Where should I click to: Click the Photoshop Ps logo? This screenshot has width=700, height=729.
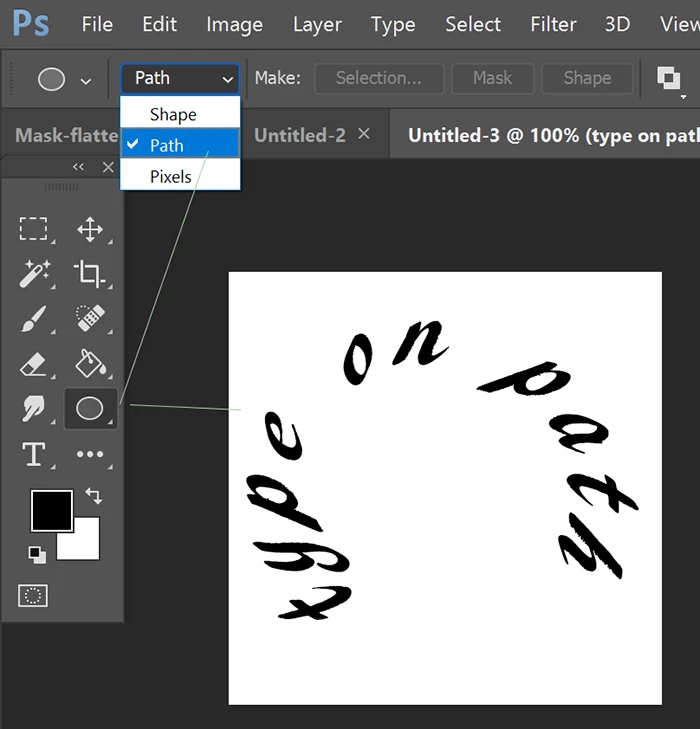coord(31,23)
